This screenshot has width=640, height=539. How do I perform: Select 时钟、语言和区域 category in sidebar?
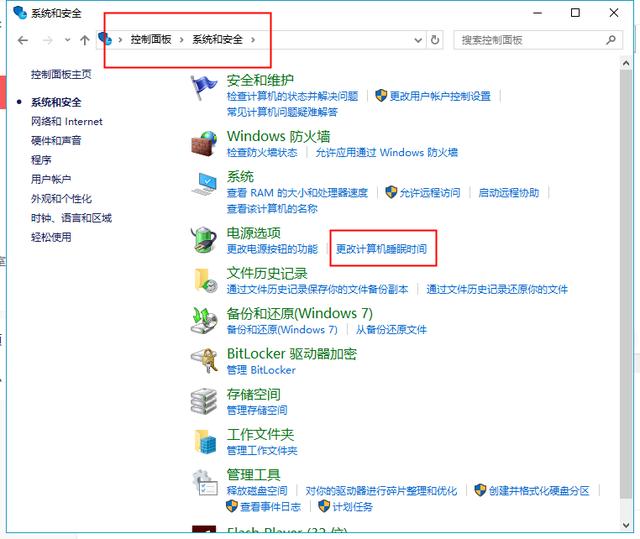click(x=71, y=218)
